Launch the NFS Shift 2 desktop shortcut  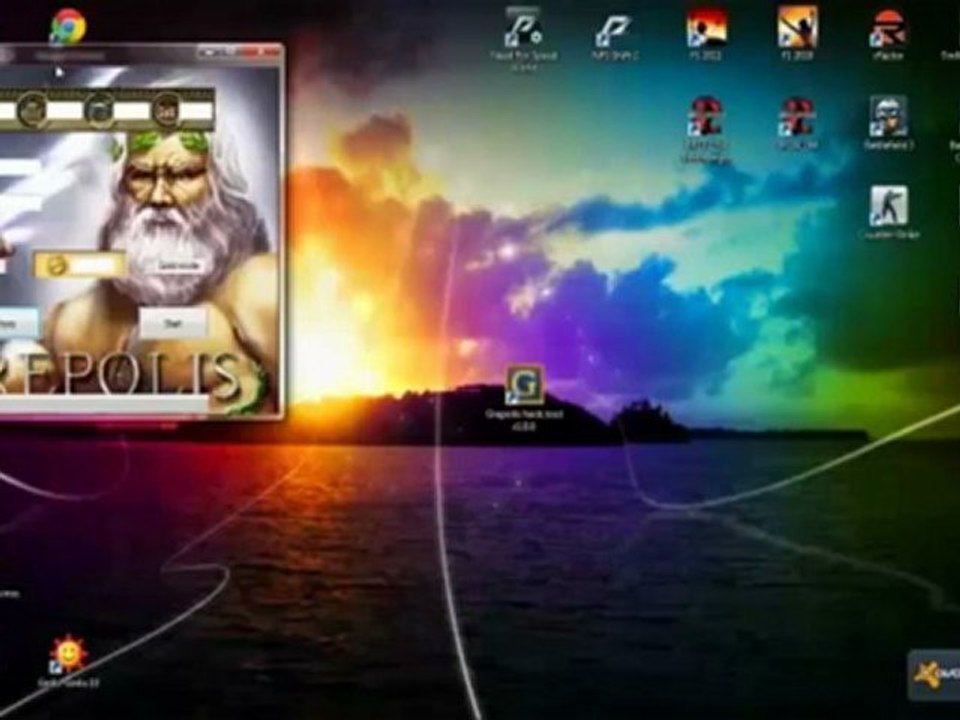click(x=614, y=29)
